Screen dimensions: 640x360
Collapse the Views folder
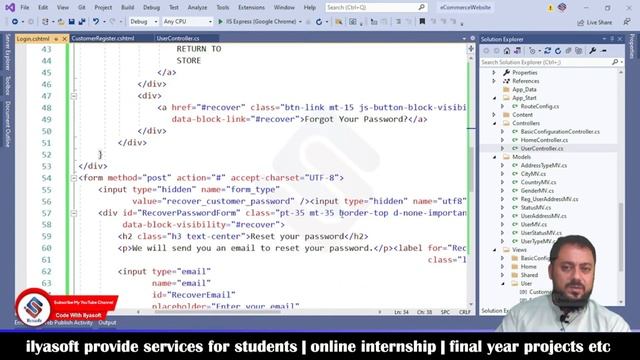[494, 250]
